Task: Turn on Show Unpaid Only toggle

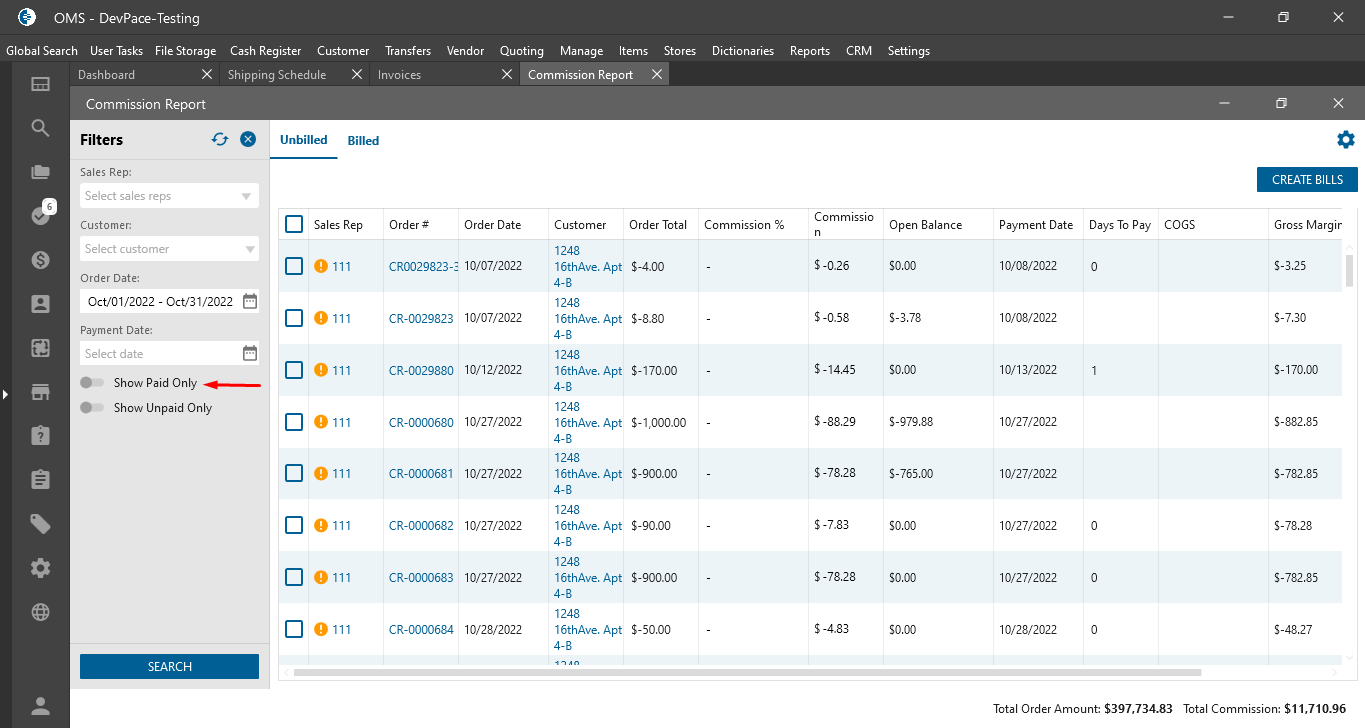Action: coord(93,408)
